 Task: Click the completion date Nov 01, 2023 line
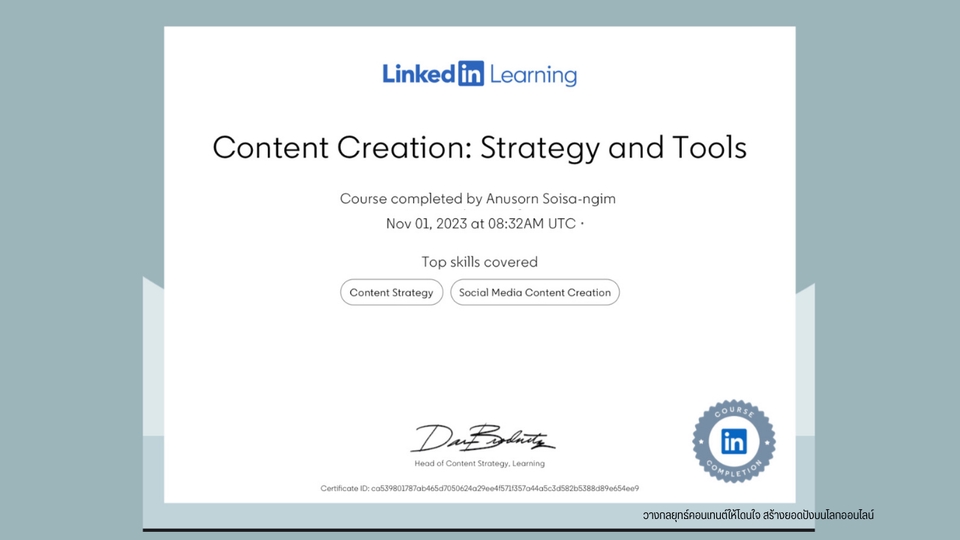click(484, 224)
